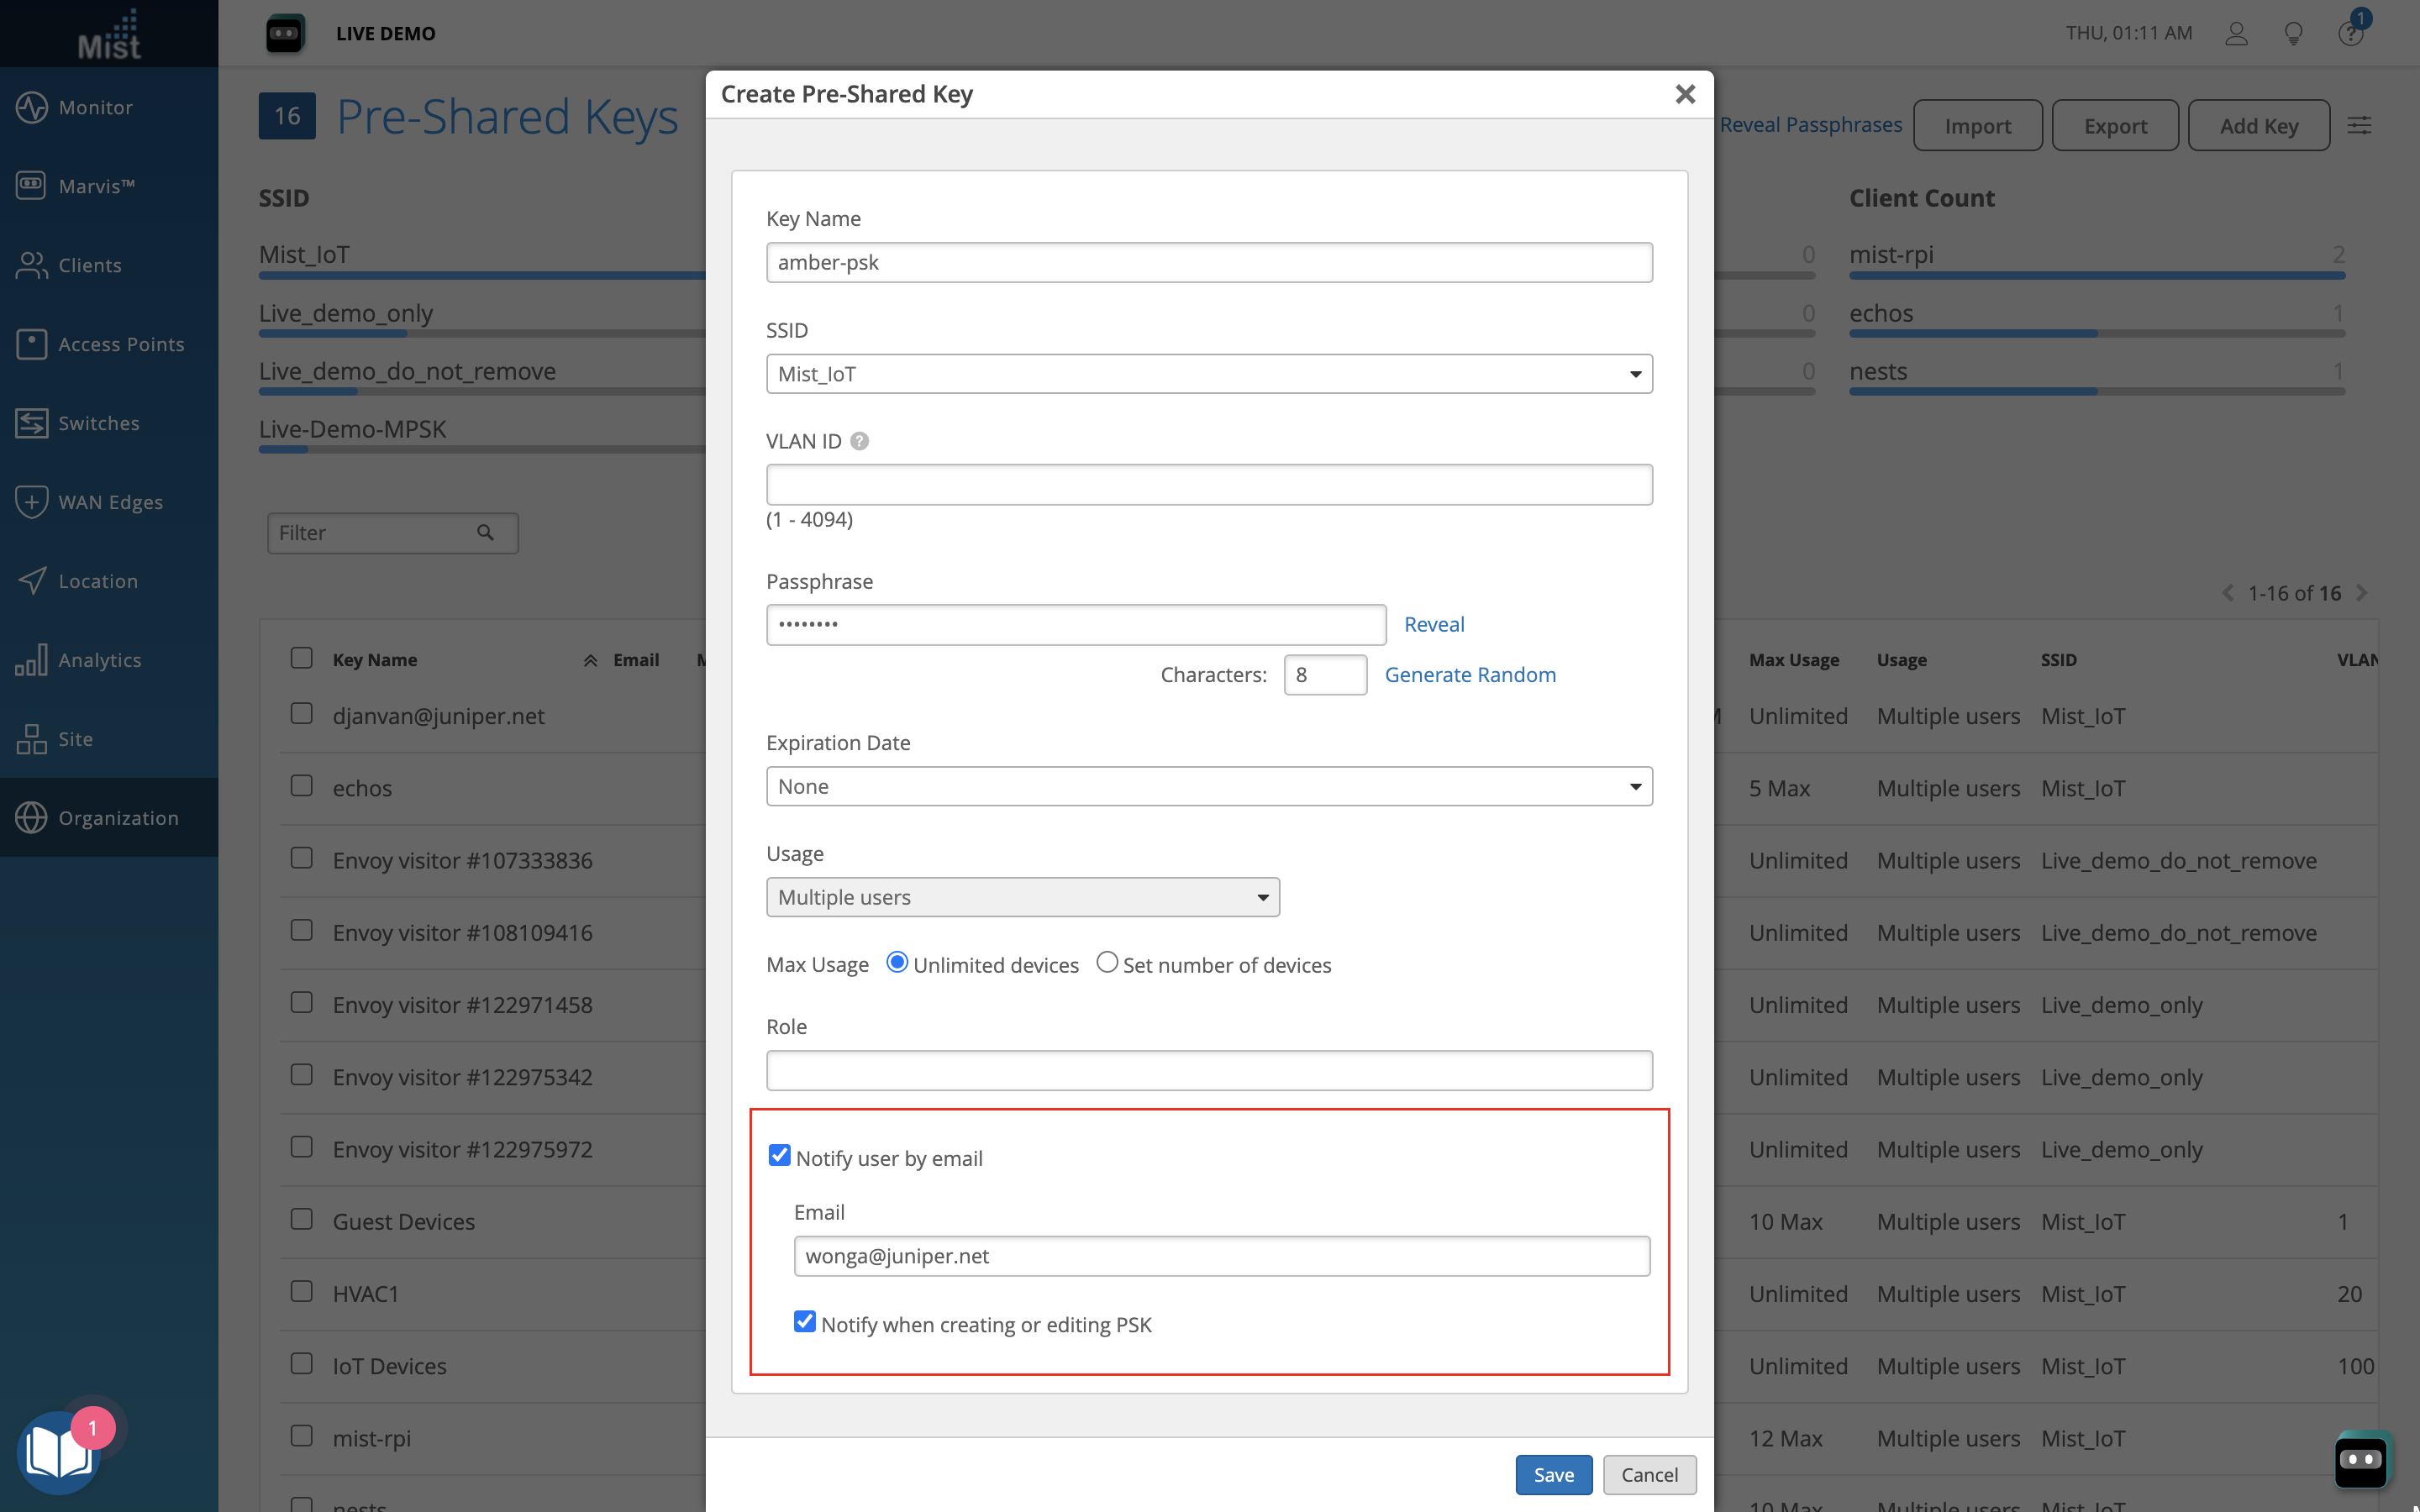Go to Access Points in sidebar

pos(121,344)
